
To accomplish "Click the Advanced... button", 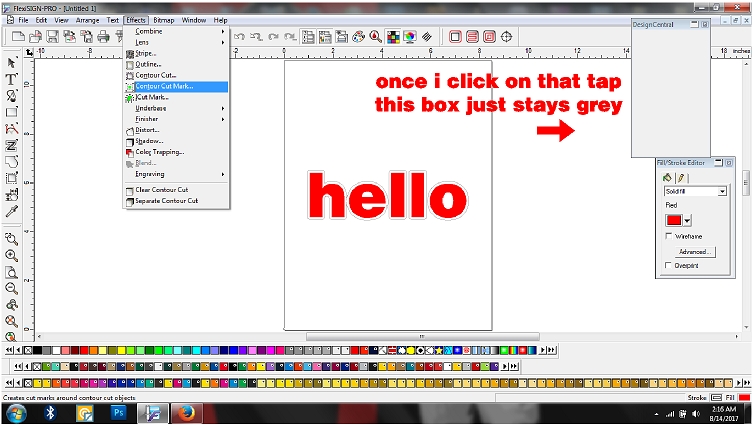I will tap(695, 251).
